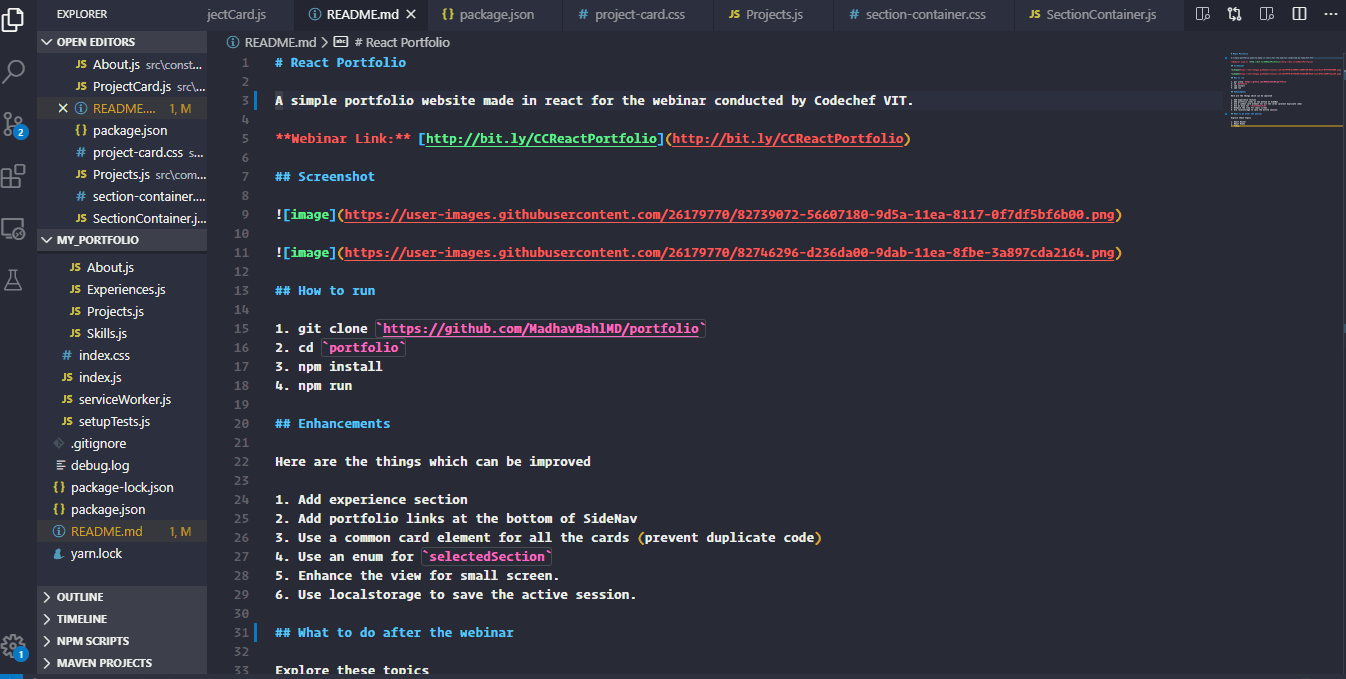Screen dimensions: 1346x679
Task: Select yarn.lock in the file tree
Action: point(94,552)
